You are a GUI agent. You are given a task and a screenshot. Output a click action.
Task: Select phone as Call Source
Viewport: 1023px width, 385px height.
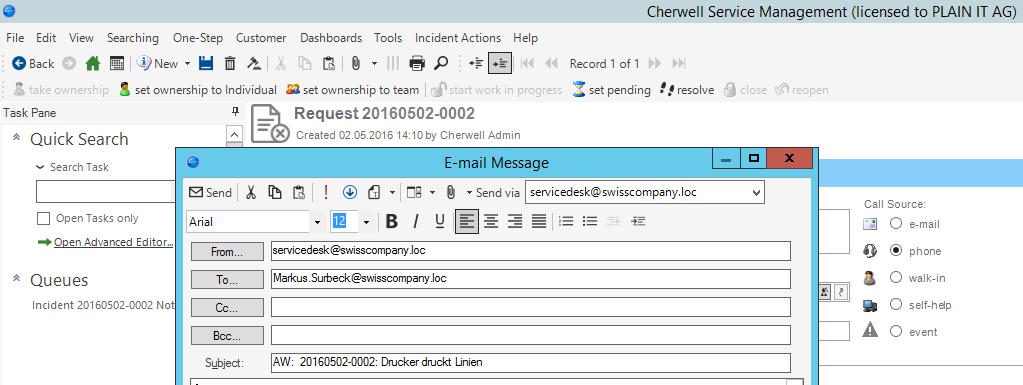(896, 251)
